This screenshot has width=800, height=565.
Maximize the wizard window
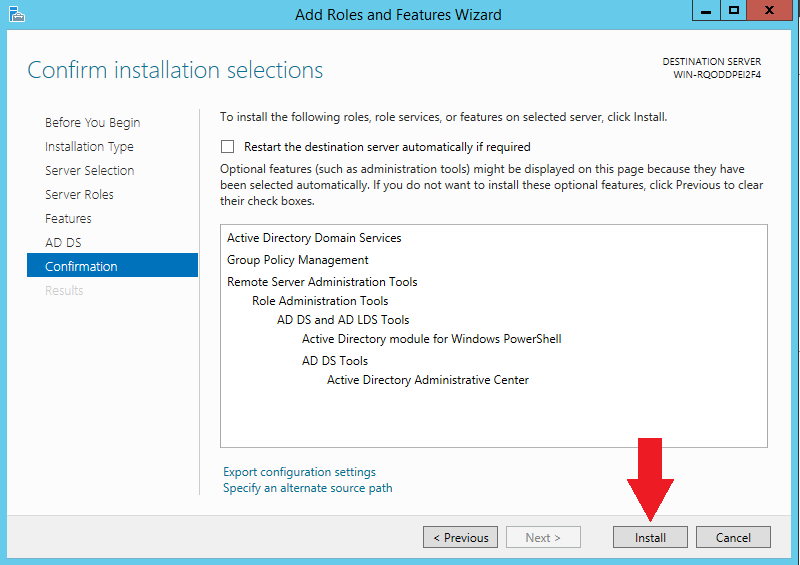pyautogui.click(x=734, y=10)
